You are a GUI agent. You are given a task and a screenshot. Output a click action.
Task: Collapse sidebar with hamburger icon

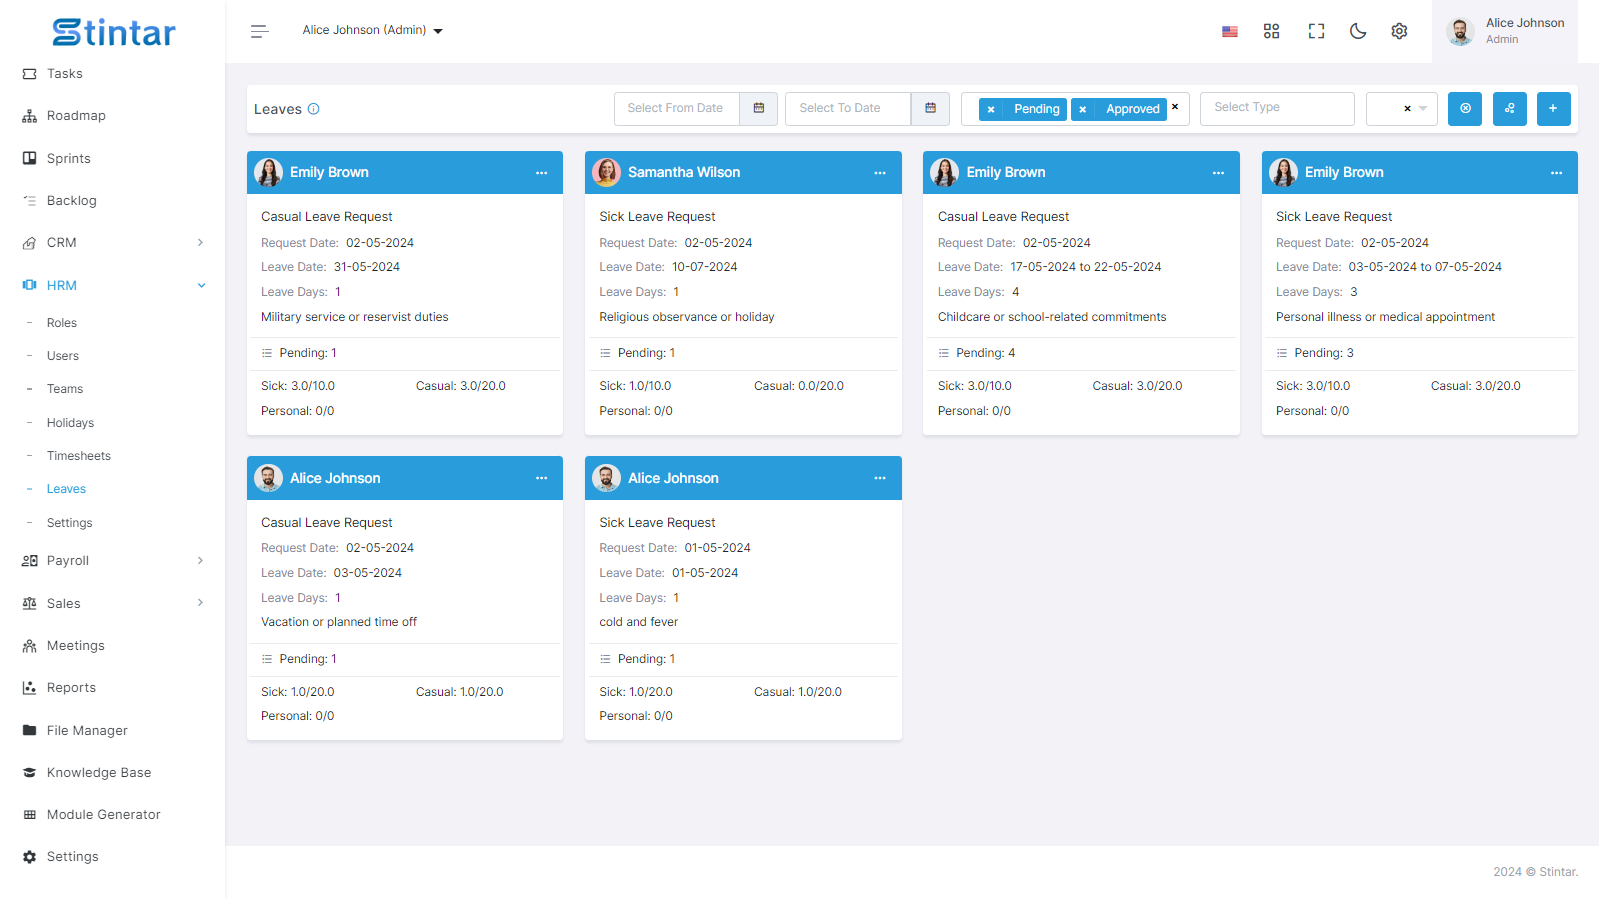pyautogui.click(x=260, y=31)
